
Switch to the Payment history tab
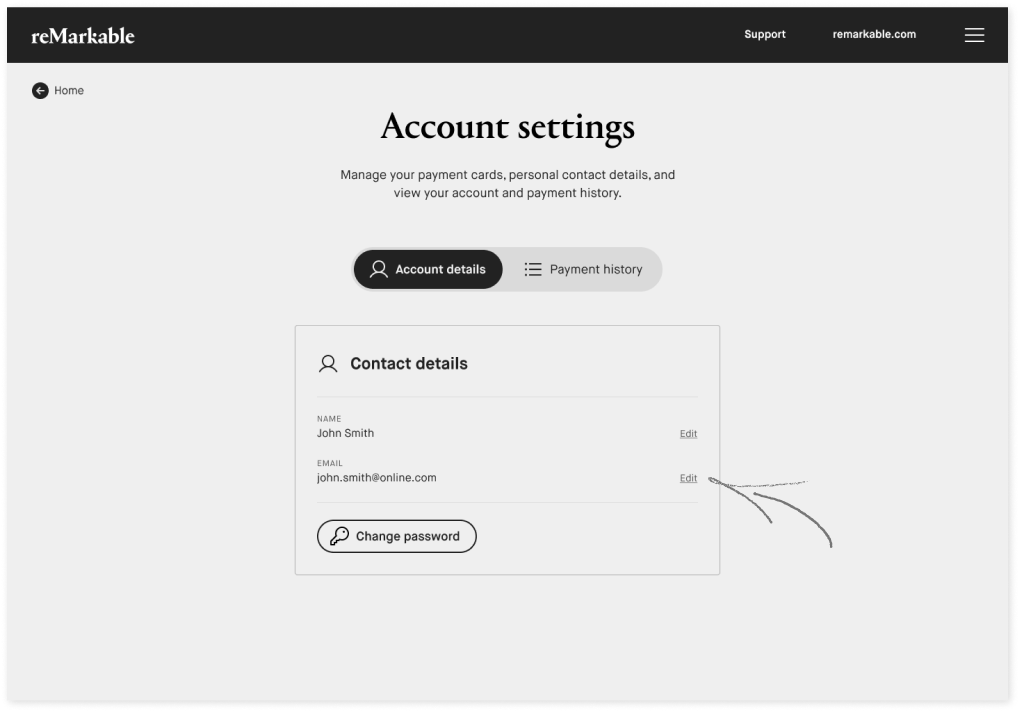[583, 269]
